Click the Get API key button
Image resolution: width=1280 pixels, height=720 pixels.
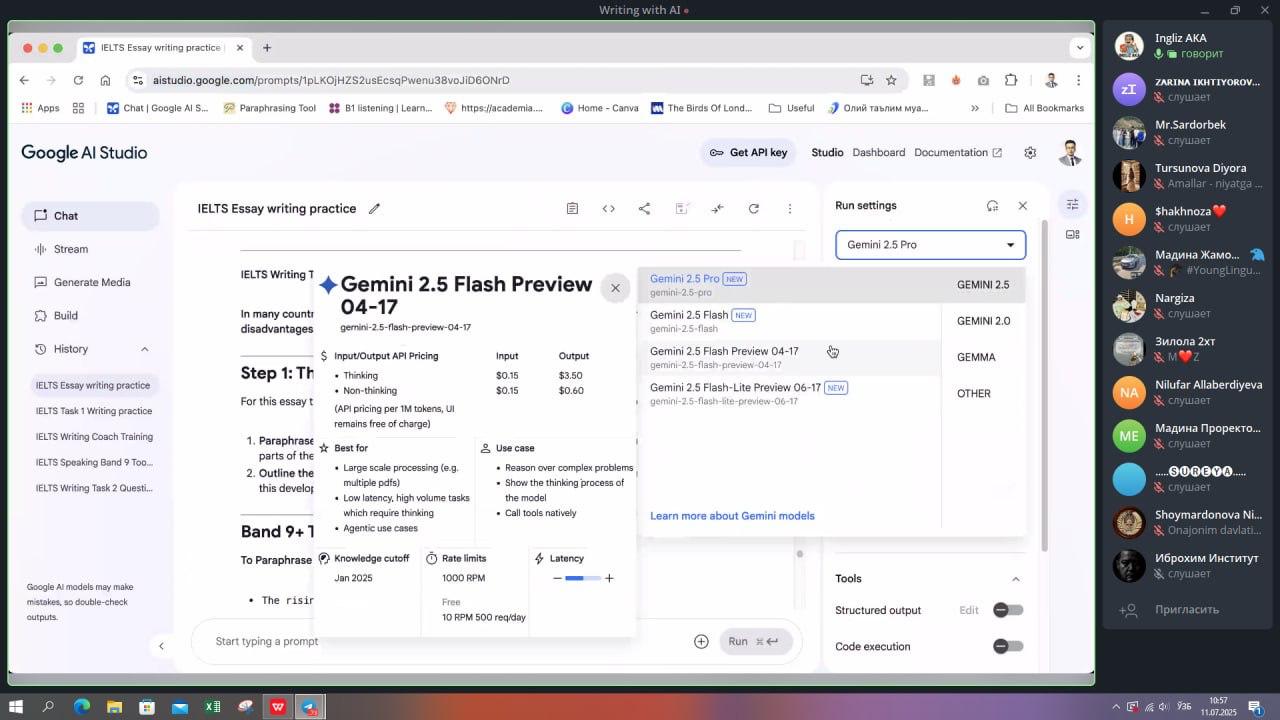(x=748, y=153)
